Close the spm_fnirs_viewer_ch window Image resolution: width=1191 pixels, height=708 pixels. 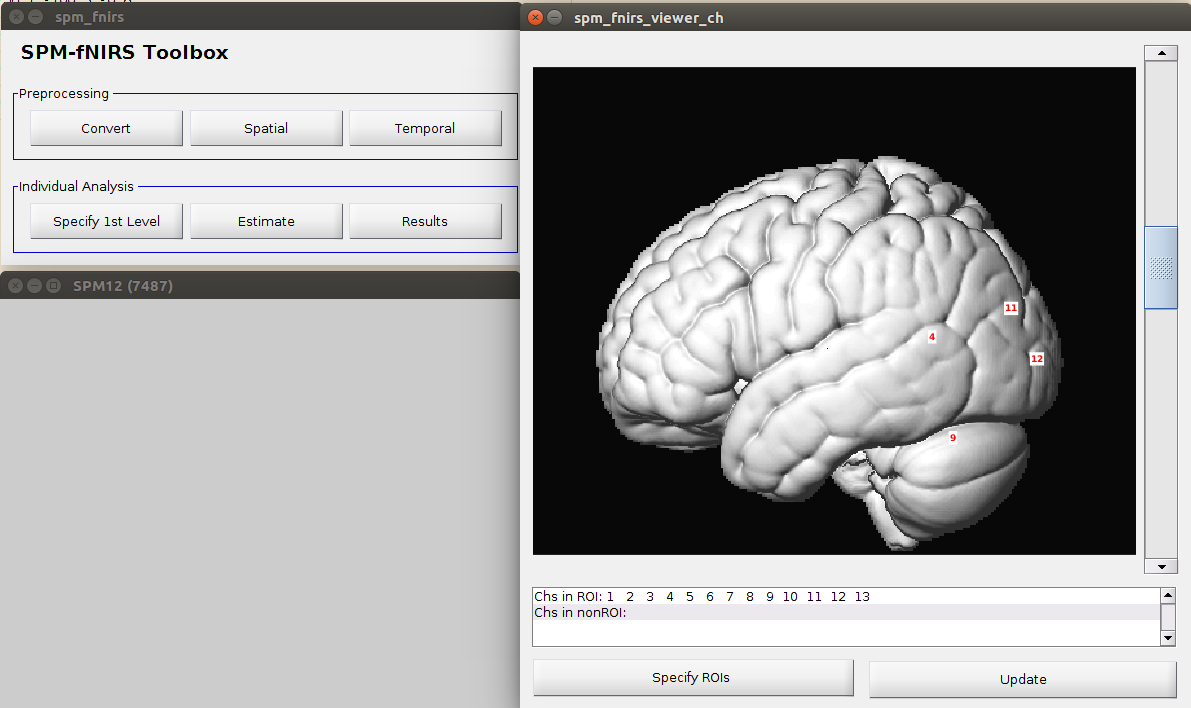[x=535, y=17]
